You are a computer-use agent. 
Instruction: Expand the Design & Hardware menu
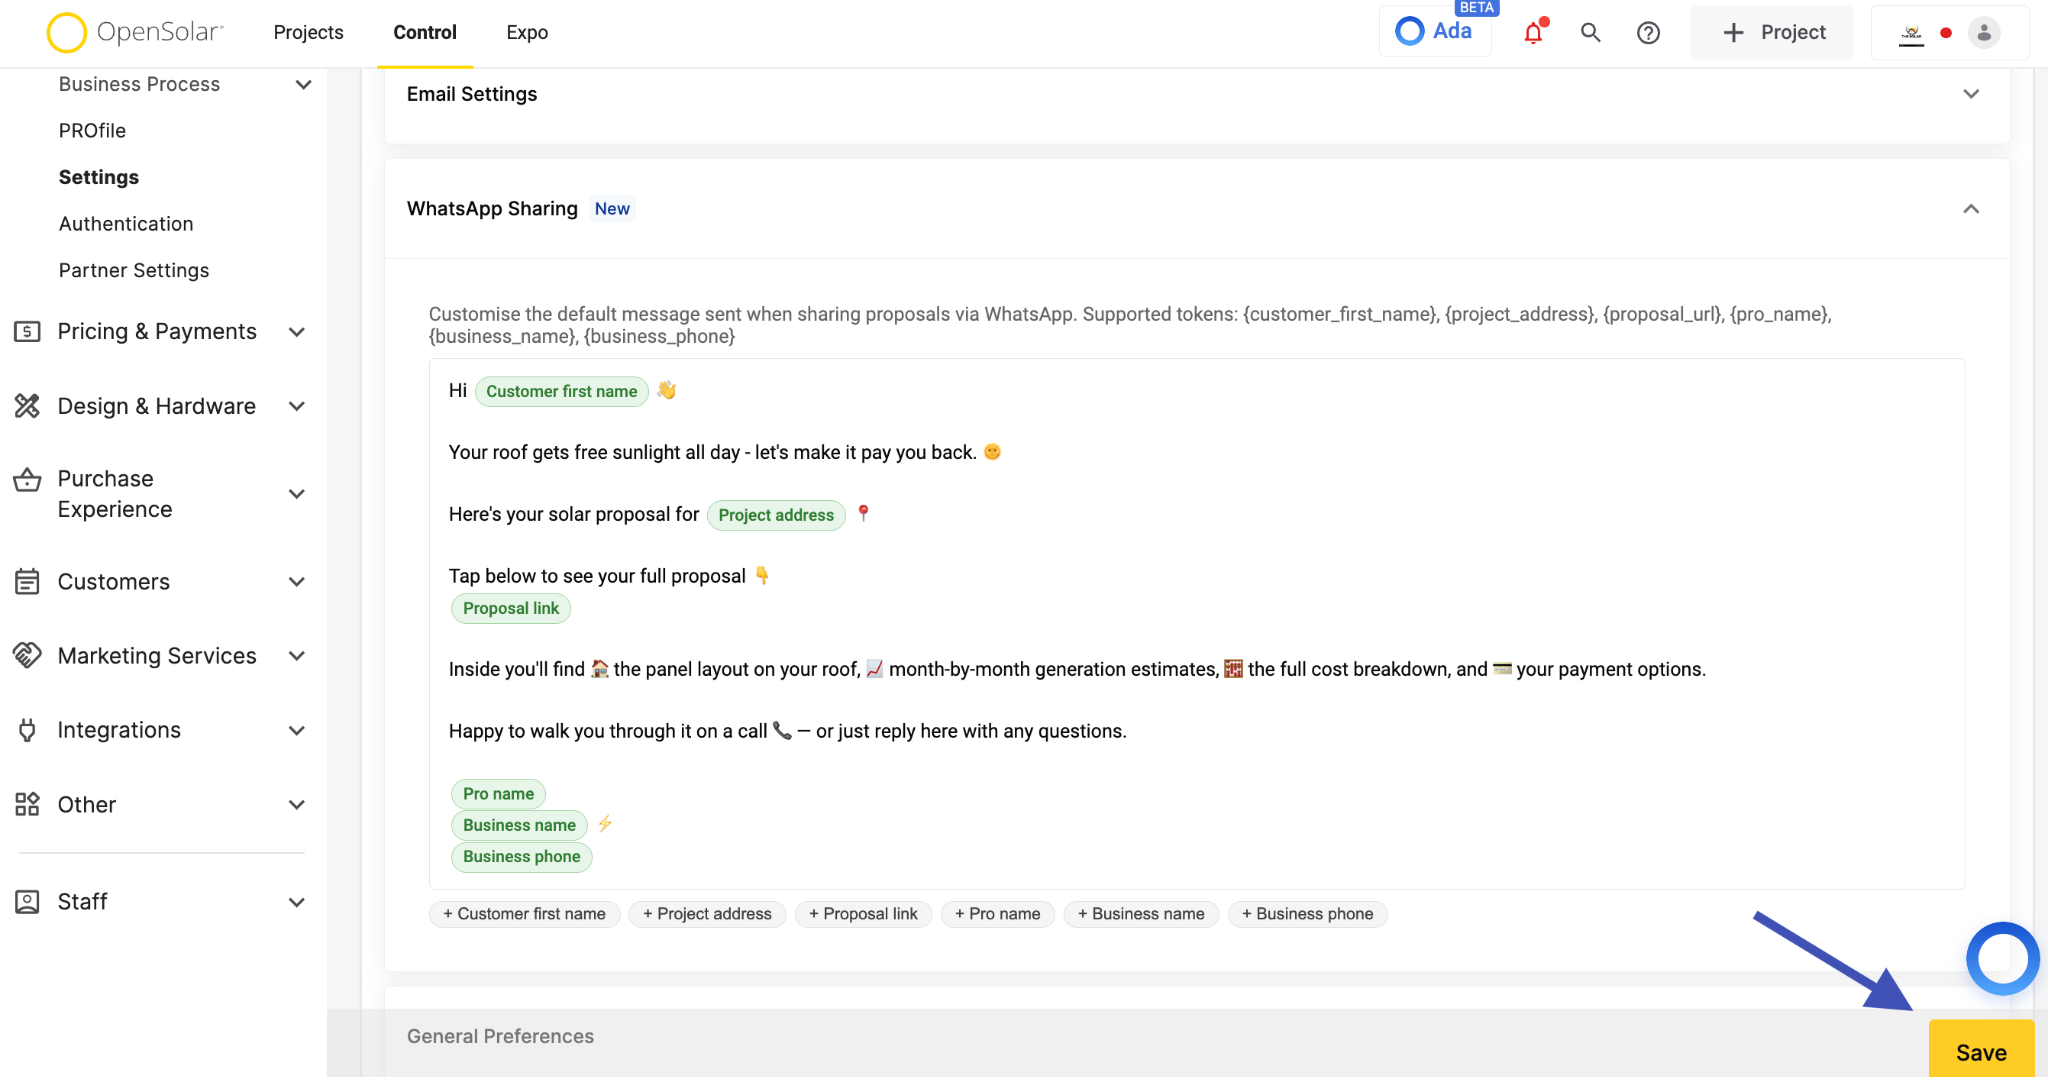click(x=297, y=406)
